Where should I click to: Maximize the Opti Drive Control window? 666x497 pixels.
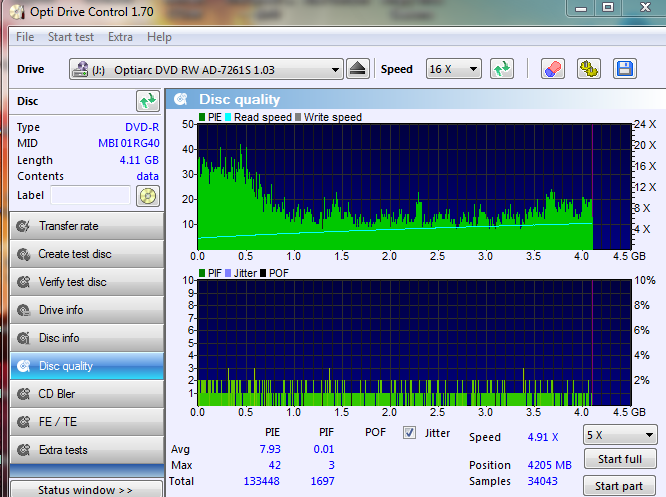pos(608,8)
